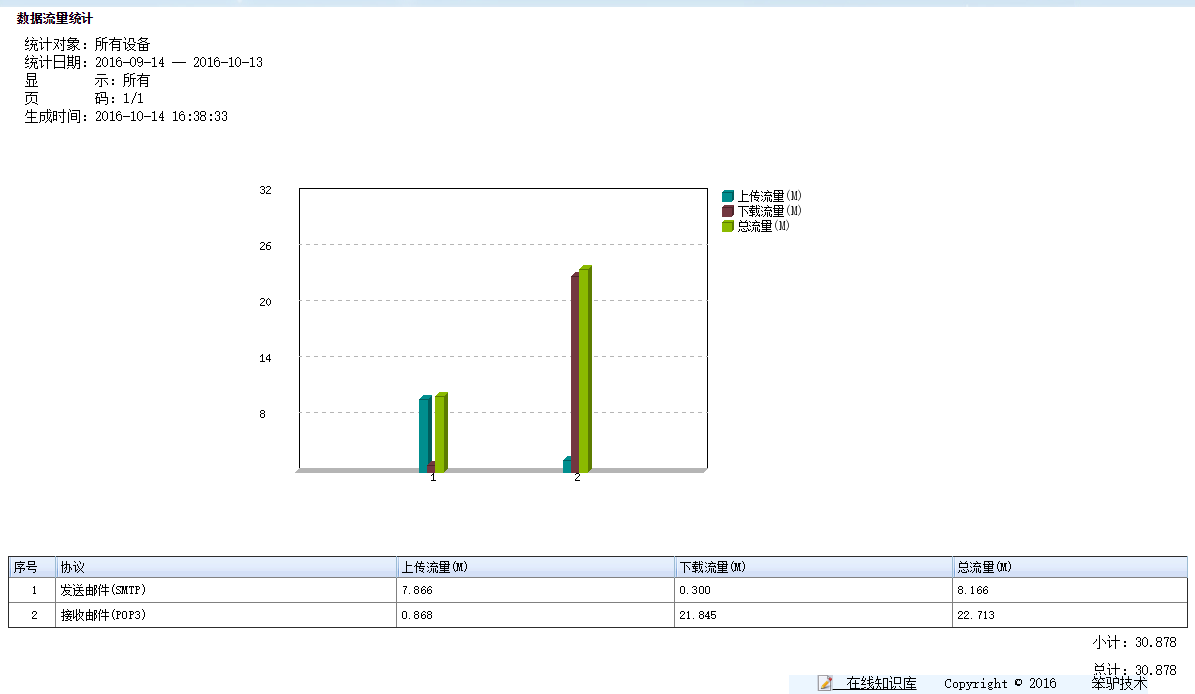Image resolution: width=1195 pixels, height=694 pixels.
Task: Click the 21.845 download traffic cell
Action: 698,616
